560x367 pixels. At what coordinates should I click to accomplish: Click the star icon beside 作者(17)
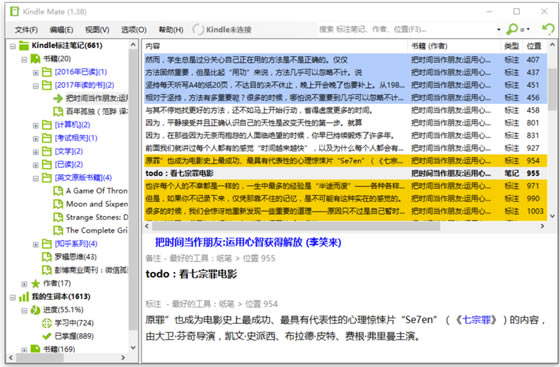[x=35, y=283]
